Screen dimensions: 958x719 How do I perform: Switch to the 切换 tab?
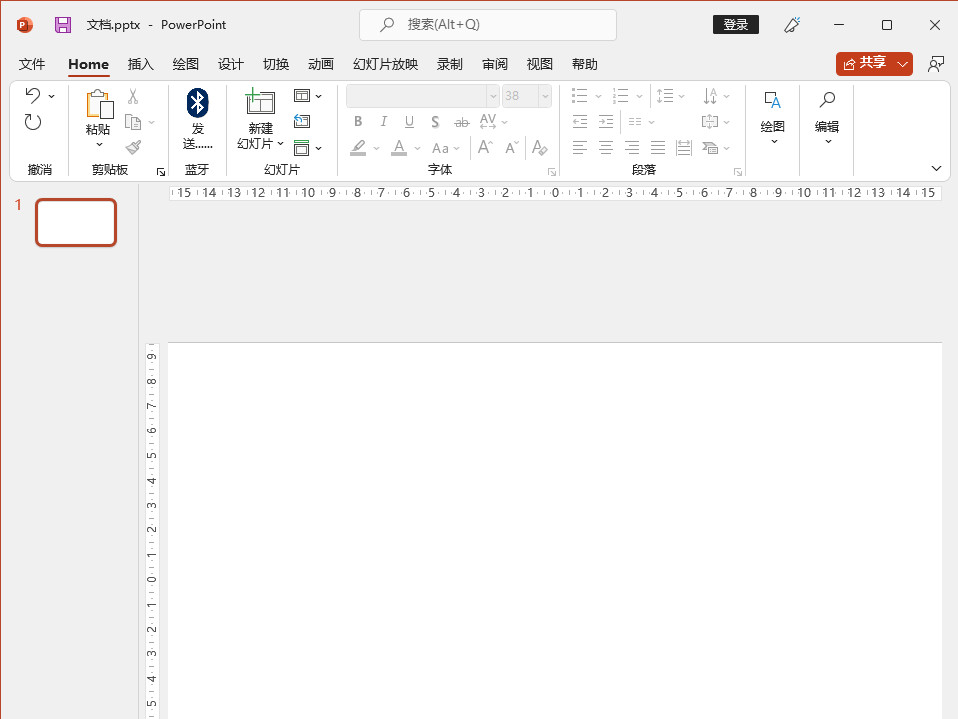pos(276,64)
